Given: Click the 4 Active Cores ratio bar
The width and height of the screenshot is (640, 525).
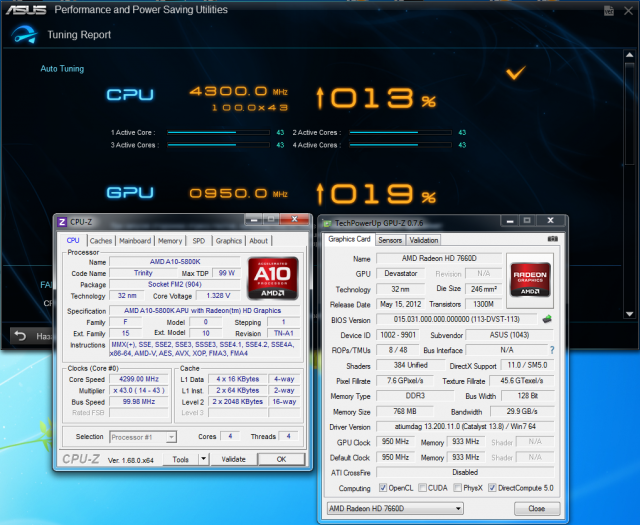Looking at the screenshot, I should tap(400, 145).
